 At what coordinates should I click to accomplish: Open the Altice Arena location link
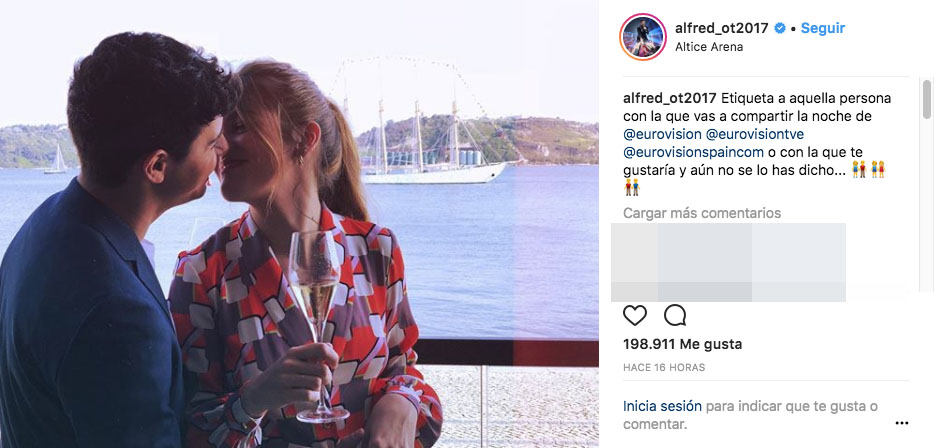[x=709, y=47]
